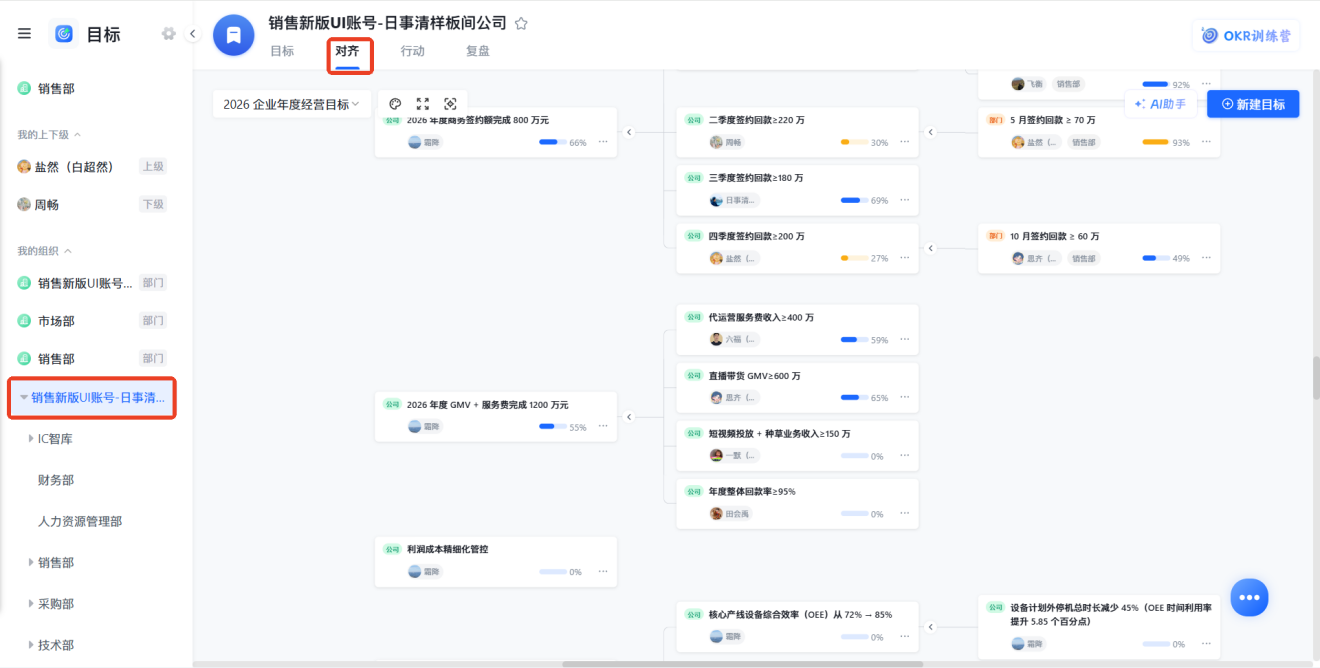This screenshot has height=668, width=1320.
Task: Expand 采购部 tree node
Action: [30, 603]
